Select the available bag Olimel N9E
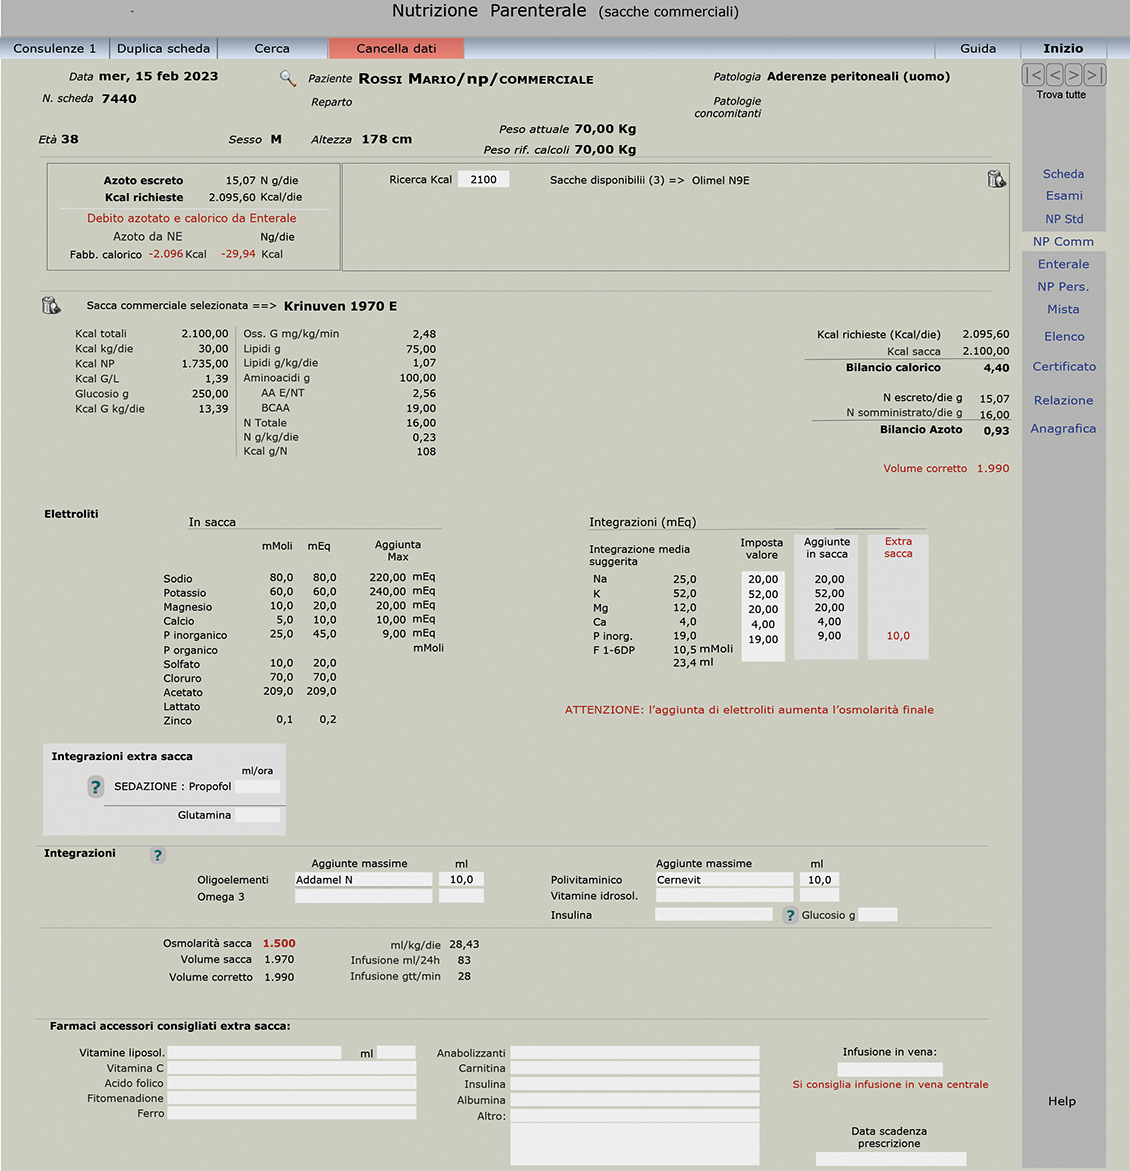 [x=721, y=180]
